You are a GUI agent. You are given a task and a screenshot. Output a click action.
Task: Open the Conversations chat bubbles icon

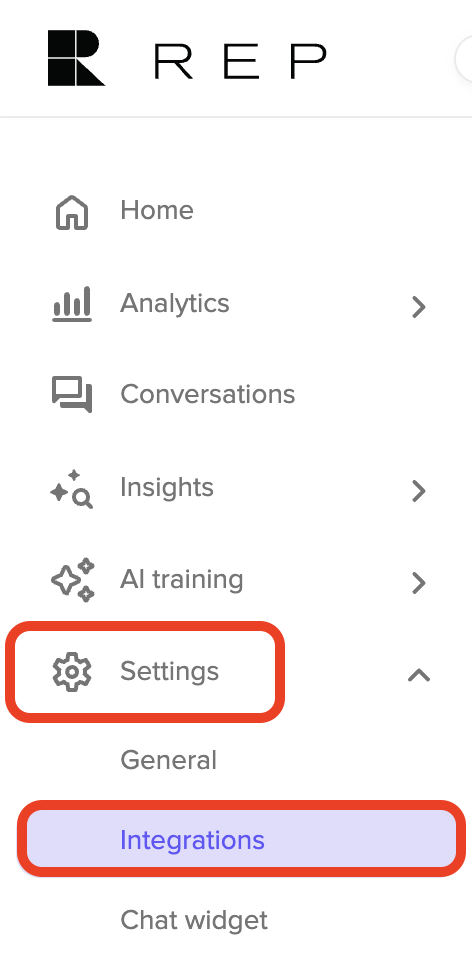pyautogui.click(x=72, y=395)
